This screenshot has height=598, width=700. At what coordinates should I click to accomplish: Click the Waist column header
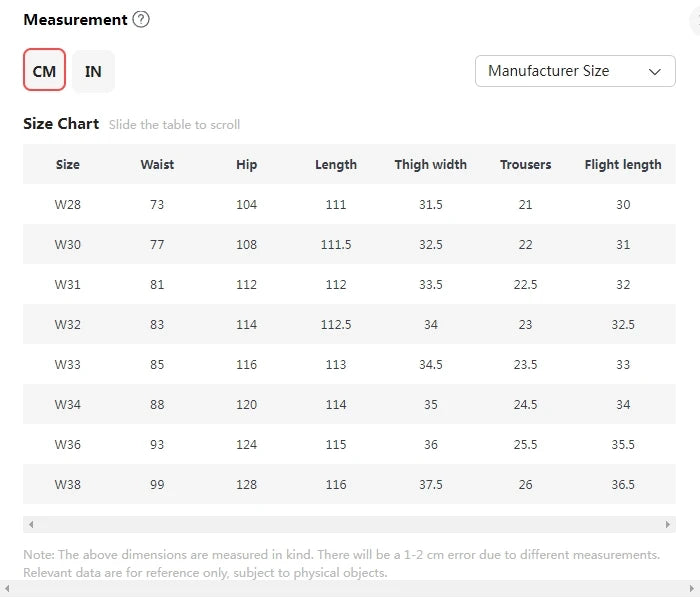[x=157, y=164]
